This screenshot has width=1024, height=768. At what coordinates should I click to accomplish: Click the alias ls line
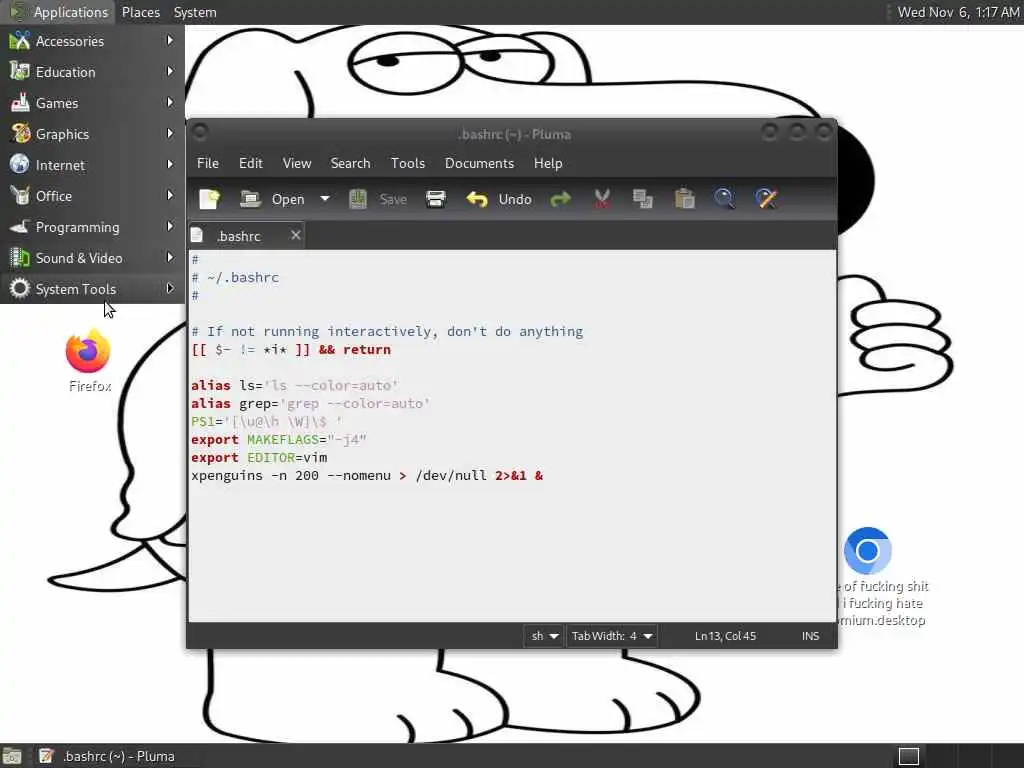295,385
